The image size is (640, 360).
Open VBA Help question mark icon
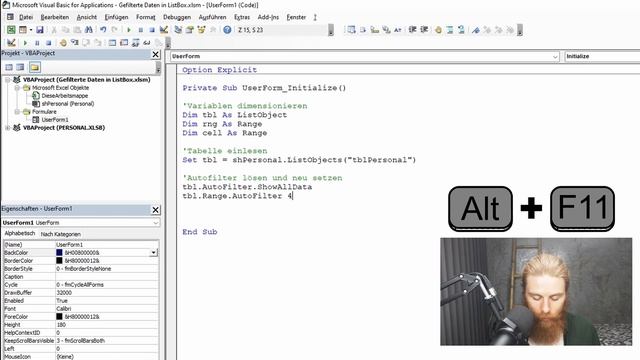(x=227, y=30)
